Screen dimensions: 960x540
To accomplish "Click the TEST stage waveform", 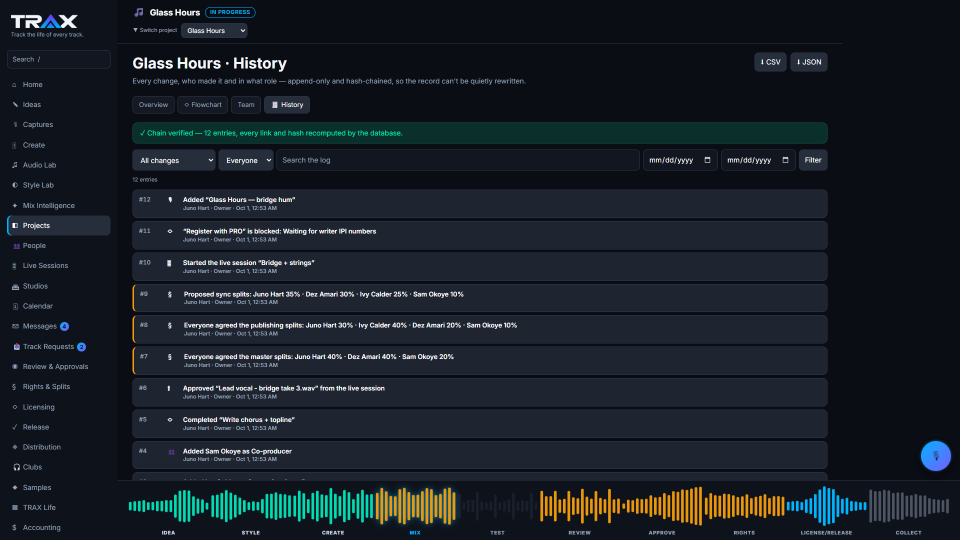I will 497,507.
